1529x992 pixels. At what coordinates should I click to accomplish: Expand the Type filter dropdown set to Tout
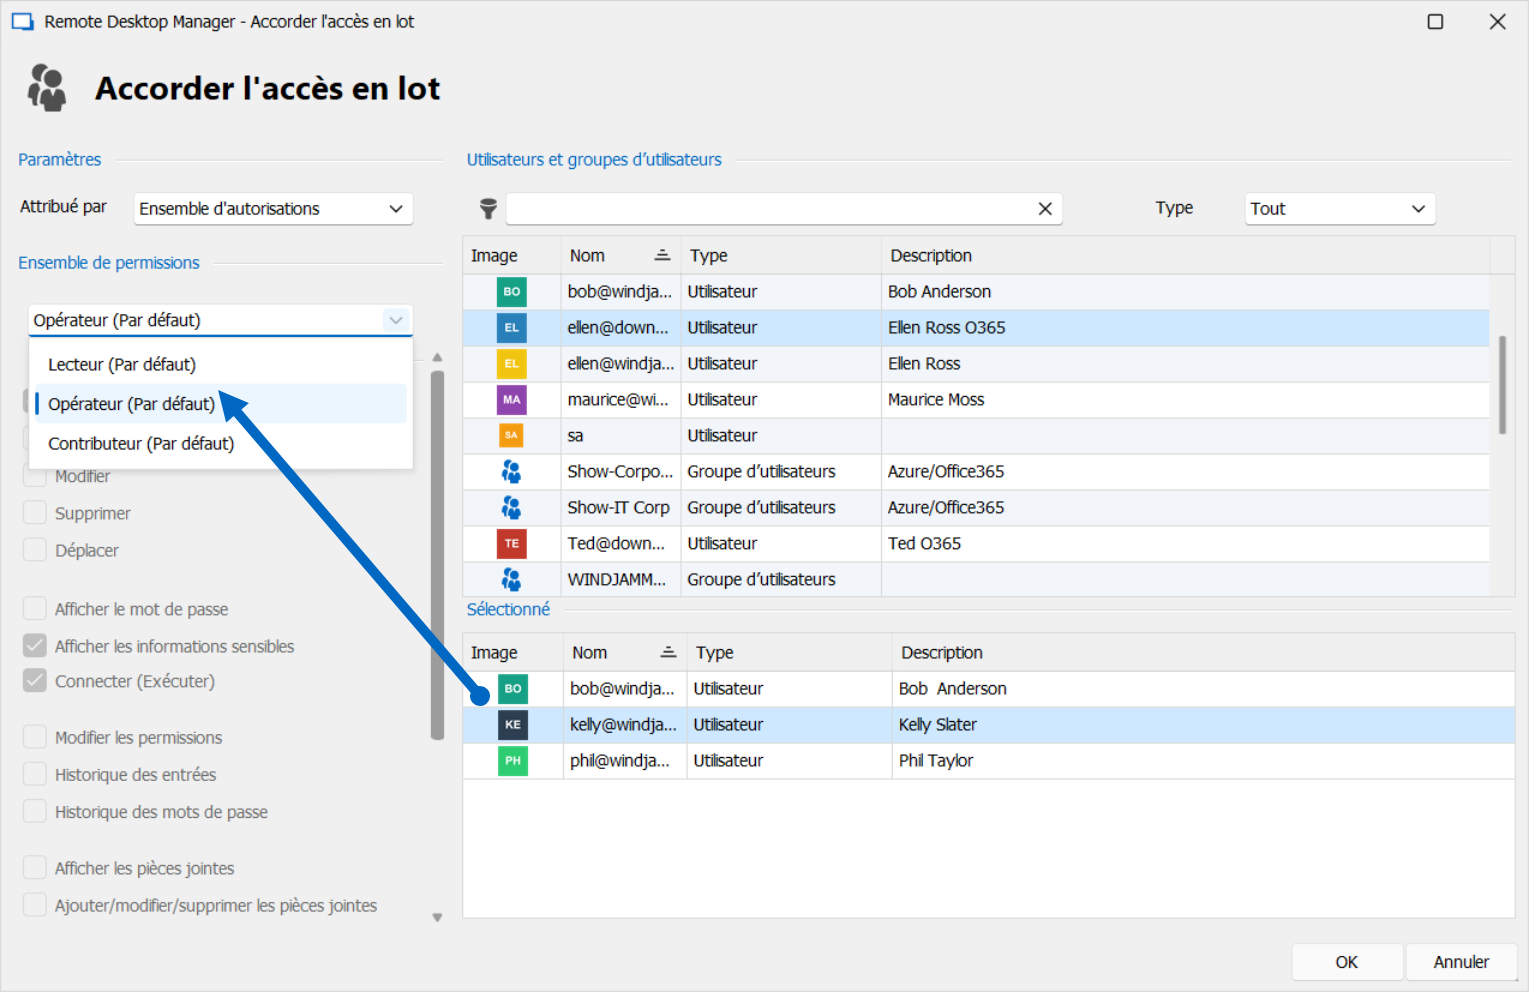coord(1338,209)
